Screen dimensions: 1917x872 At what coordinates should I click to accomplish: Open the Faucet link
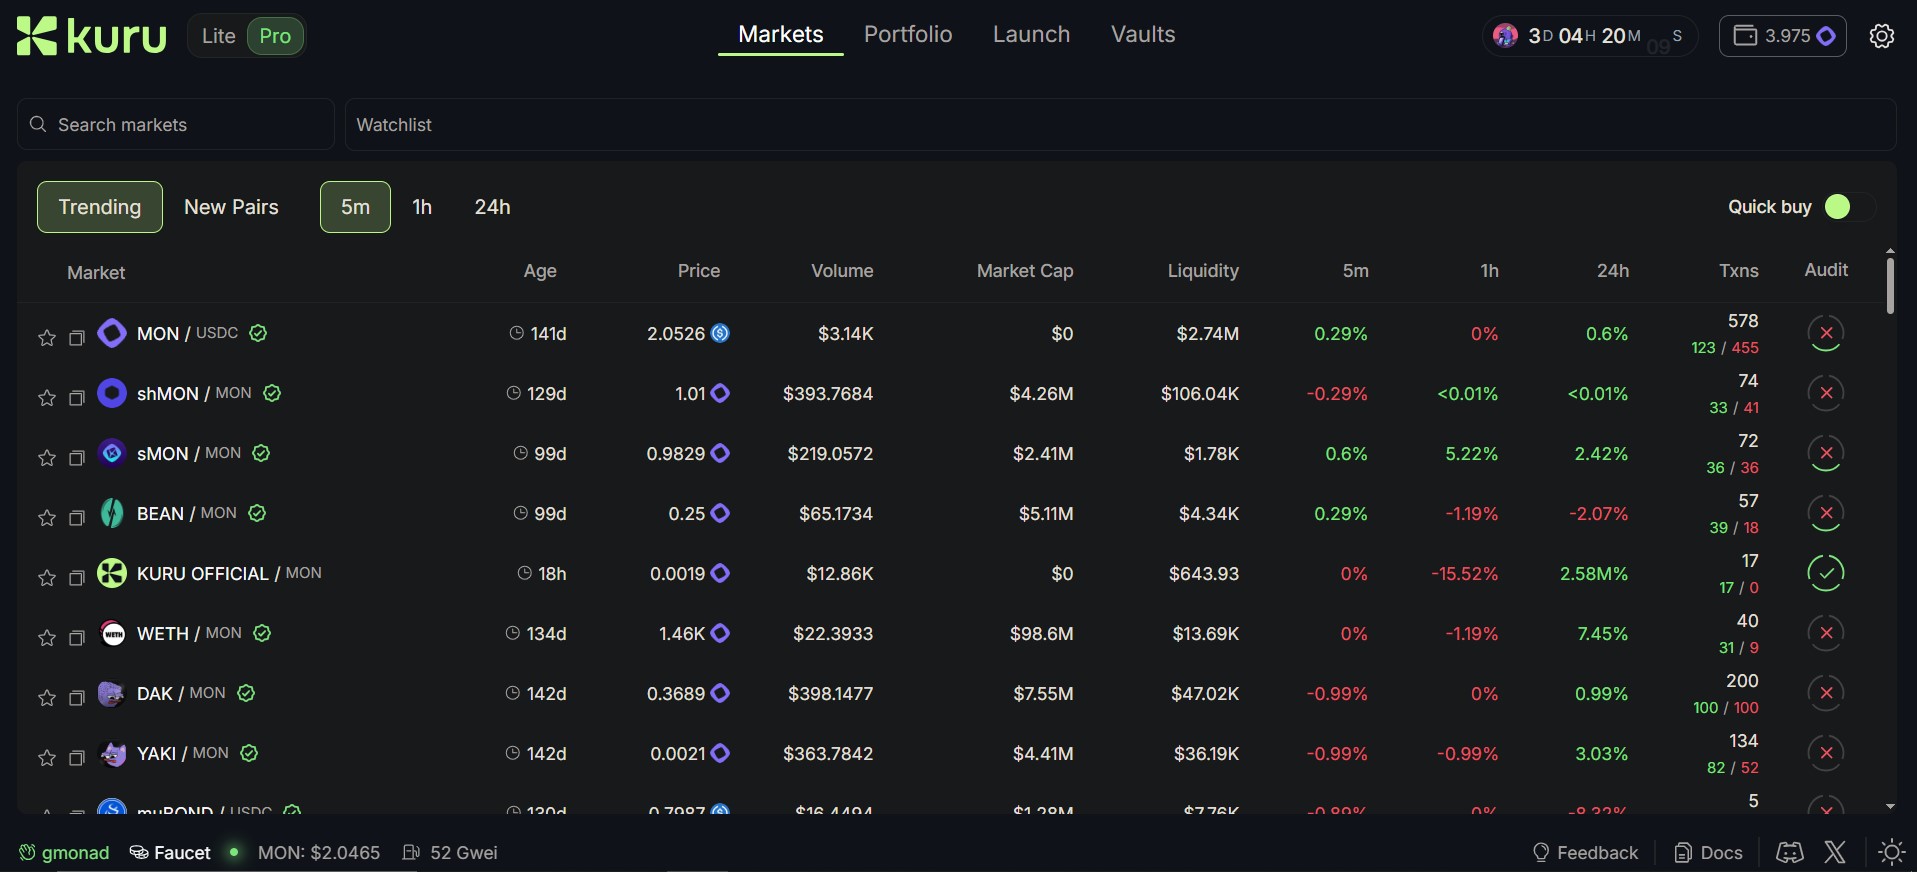tap(171, 852)
